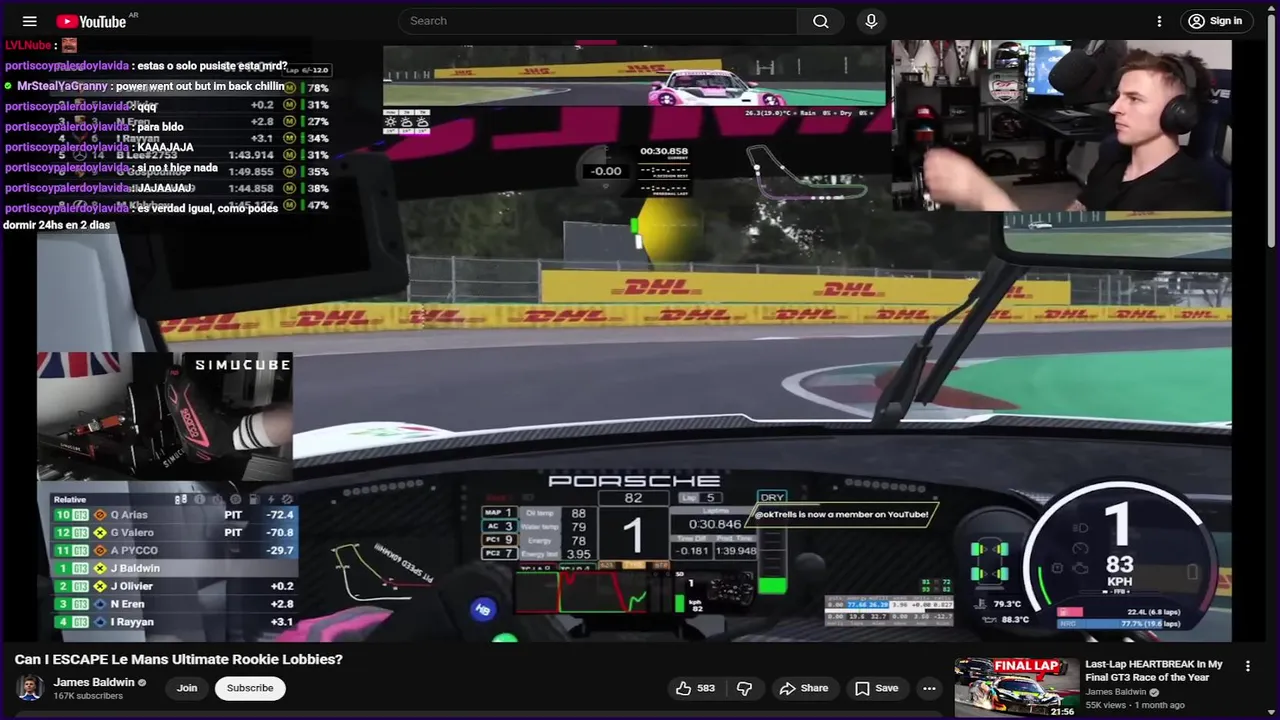
Task: Click the Join membership button
Action: point(187,688)
